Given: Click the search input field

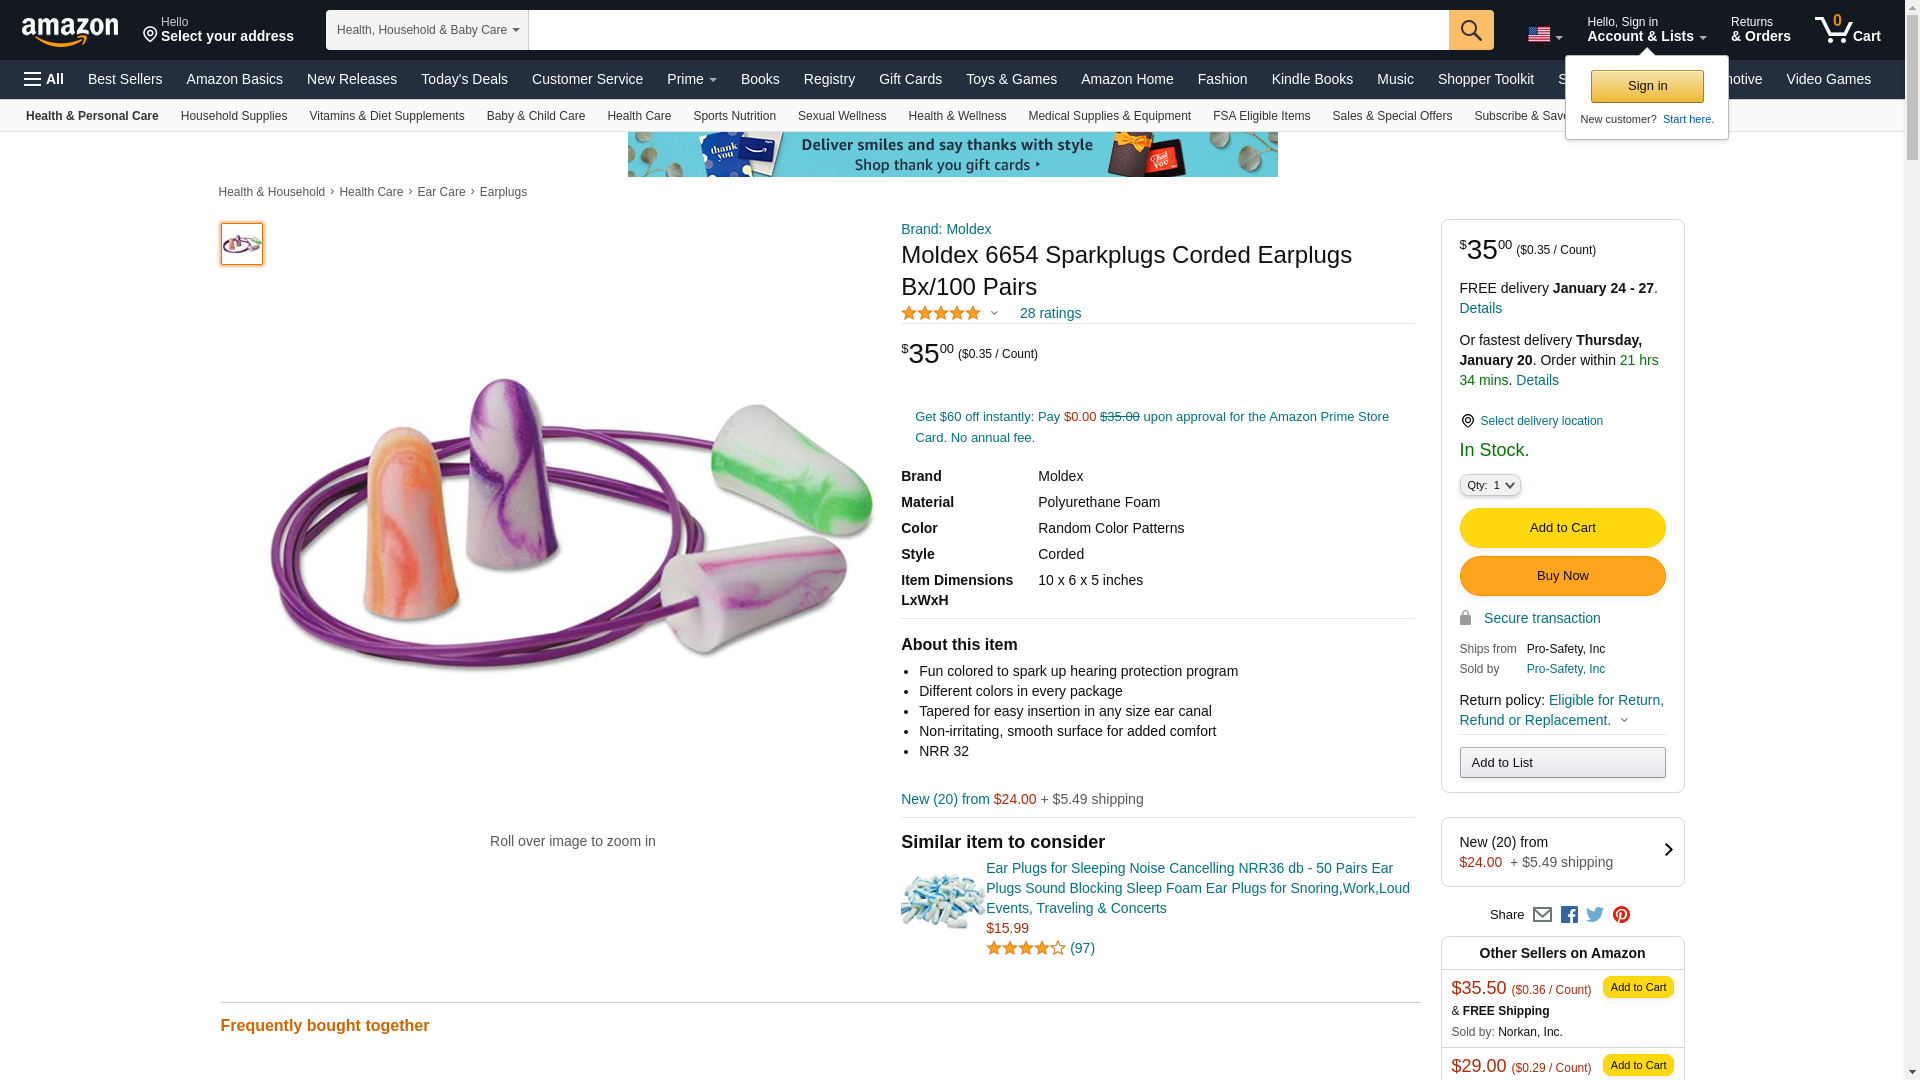Looking at the screenshot, I should 988,30.
